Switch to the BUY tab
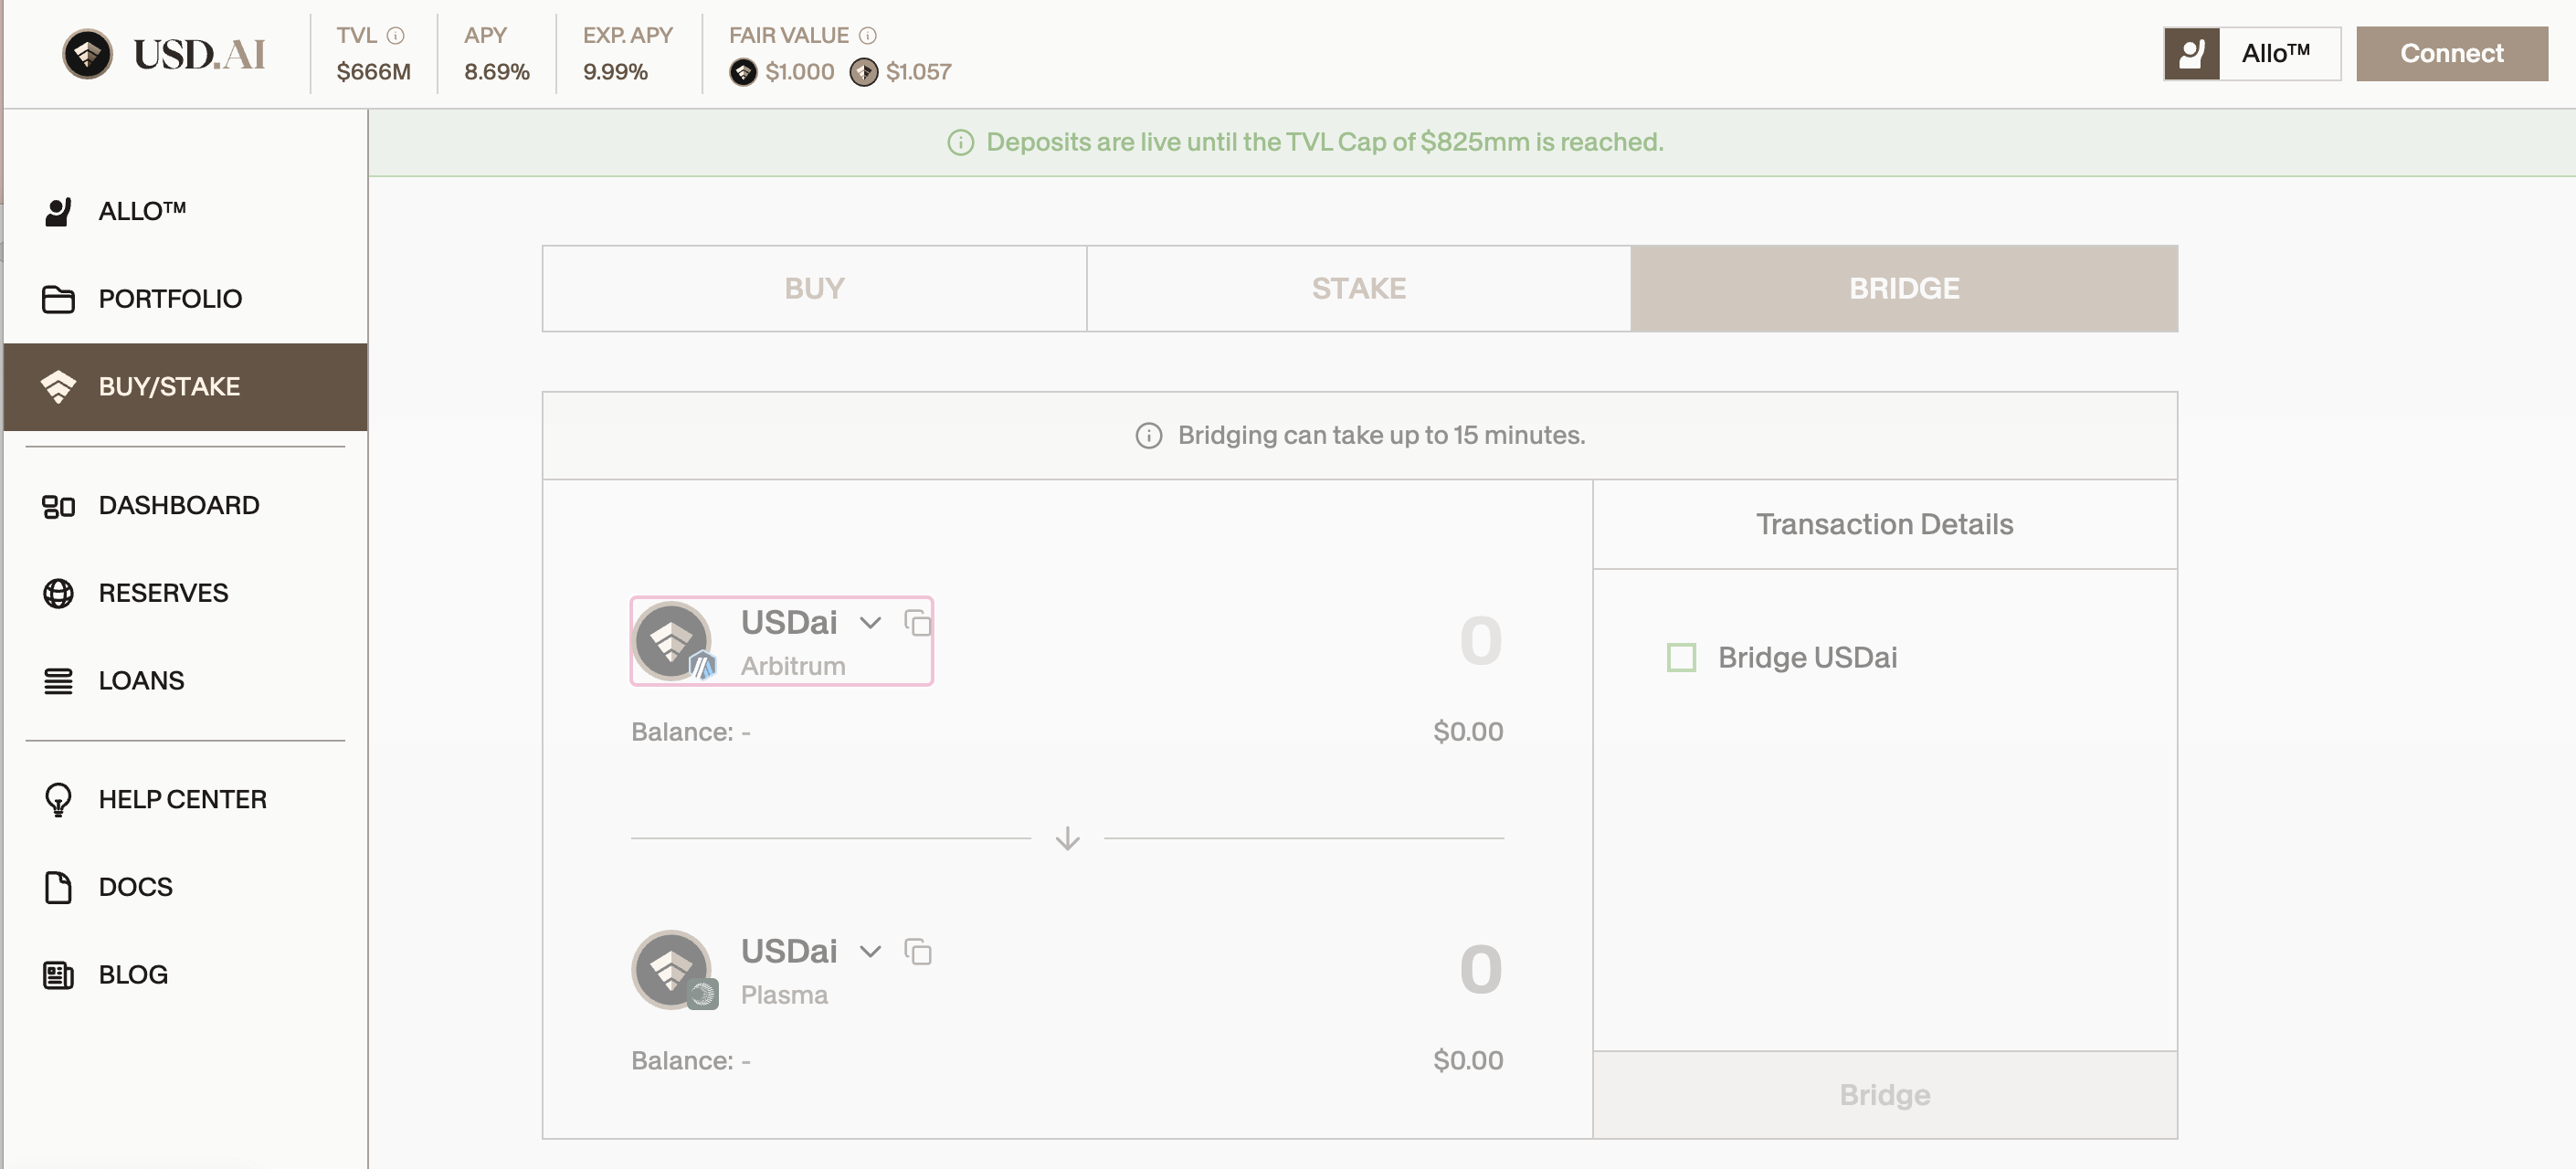The width and height of the screenshot is (2576, 1169). [814, 288]
